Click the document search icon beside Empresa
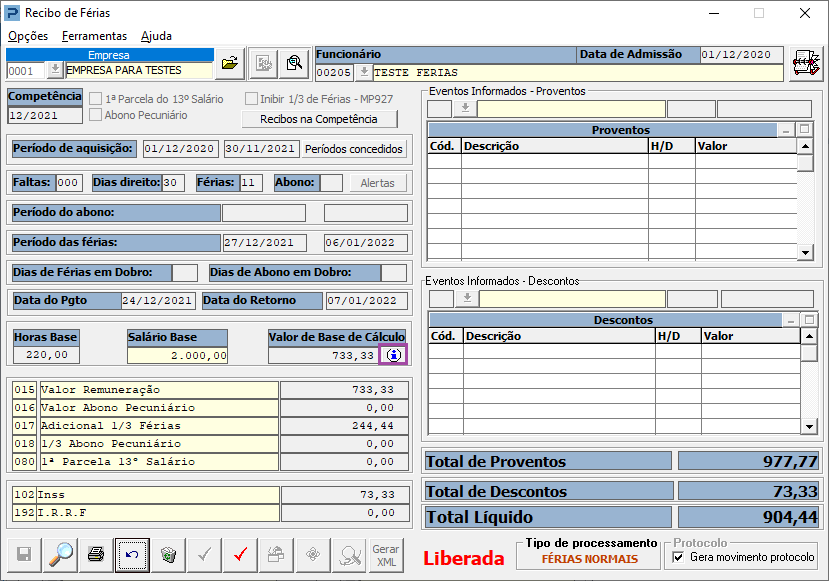The image size is (829, 581). [294, 63]
